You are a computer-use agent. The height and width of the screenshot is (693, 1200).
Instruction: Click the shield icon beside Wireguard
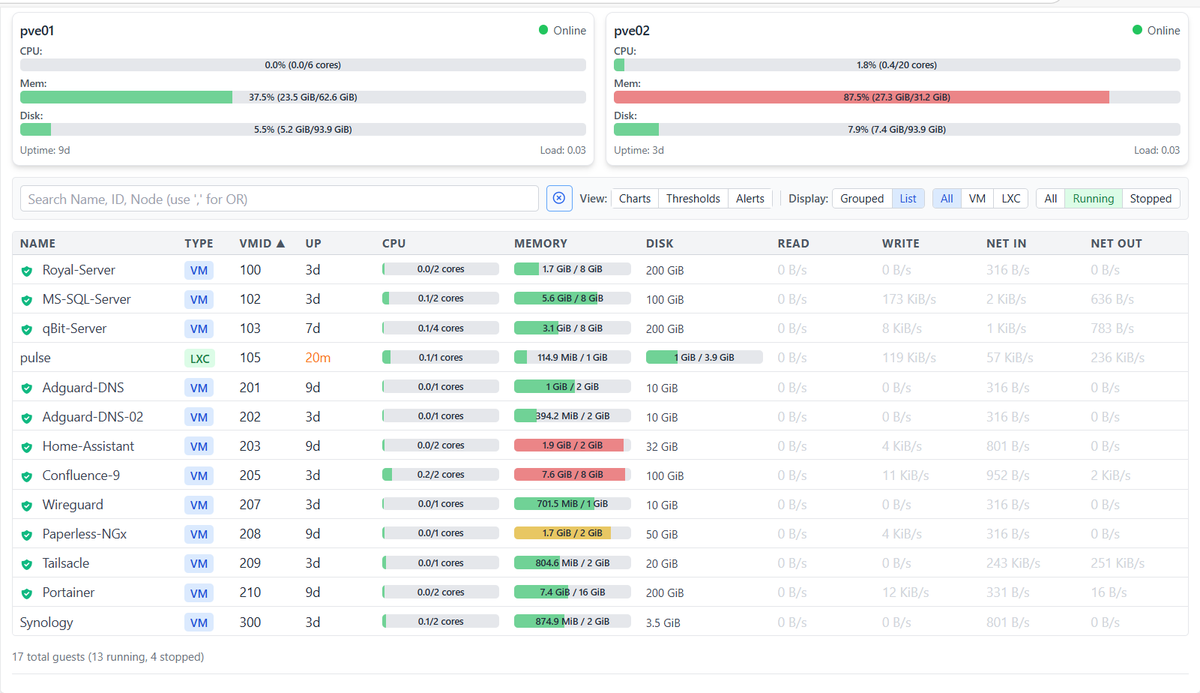[x=27, y=505]
